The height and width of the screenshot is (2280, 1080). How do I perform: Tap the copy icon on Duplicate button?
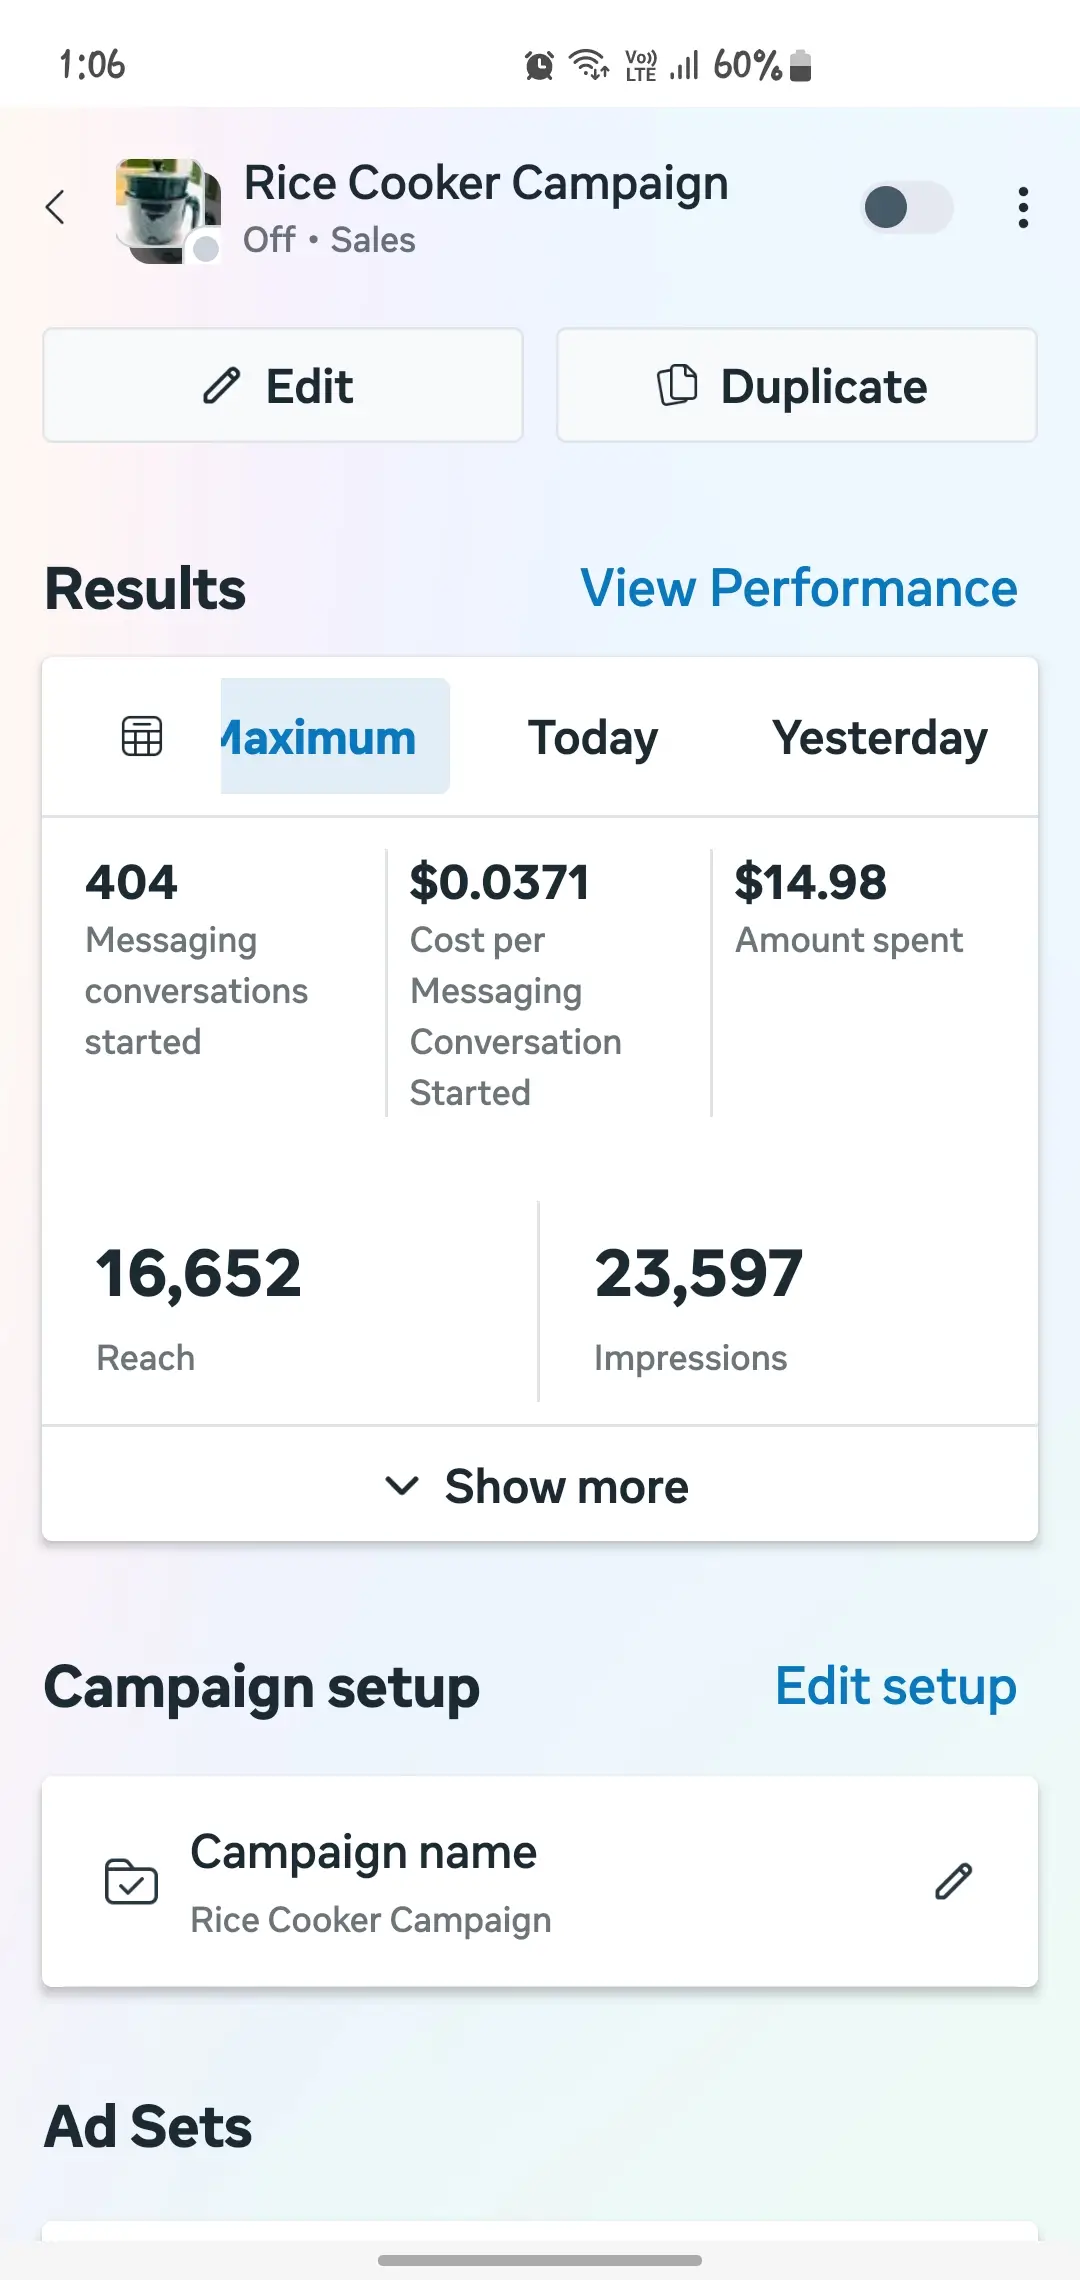677,386
